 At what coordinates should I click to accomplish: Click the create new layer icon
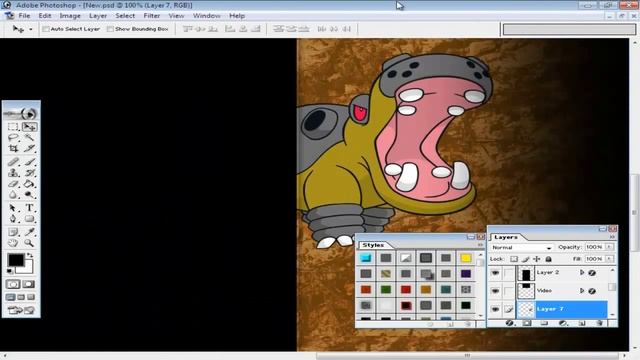click(x=582, y=323)
